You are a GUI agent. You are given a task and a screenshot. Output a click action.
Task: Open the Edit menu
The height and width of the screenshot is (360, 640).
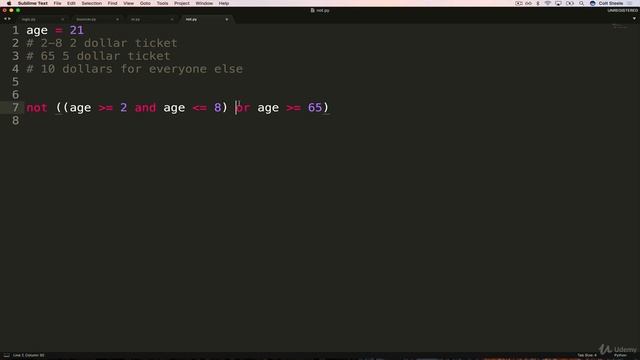click(71, 3)
